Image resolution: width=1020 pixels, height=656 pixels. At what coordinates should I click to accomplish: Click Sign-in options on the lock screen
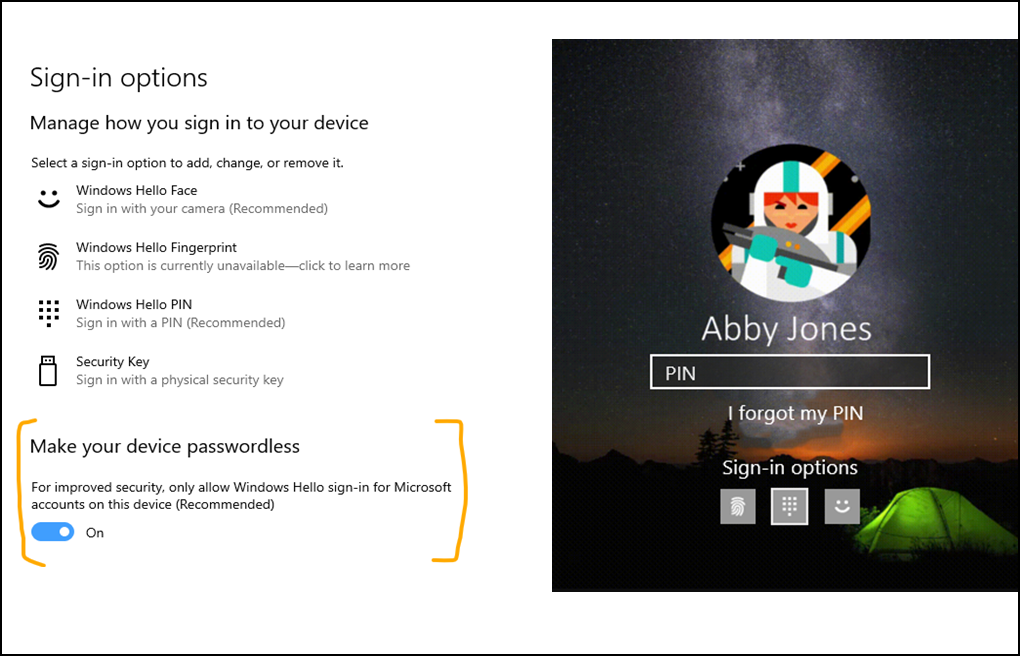[x=789, y=467]
